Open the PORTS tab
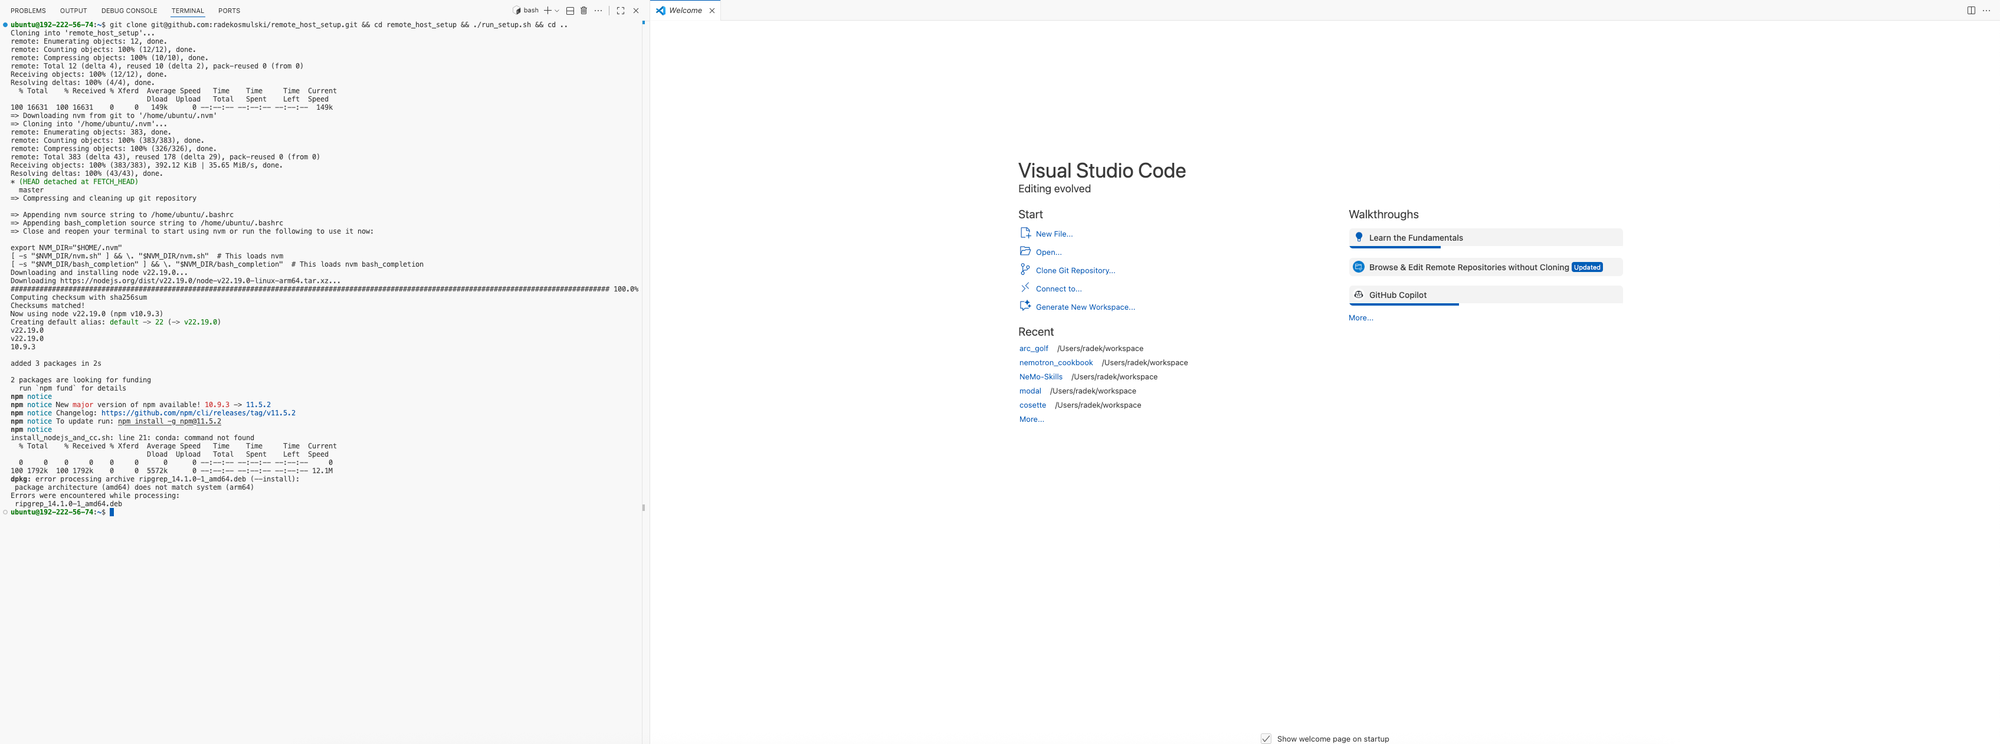The image size is (2000, 744). (229, 11)
